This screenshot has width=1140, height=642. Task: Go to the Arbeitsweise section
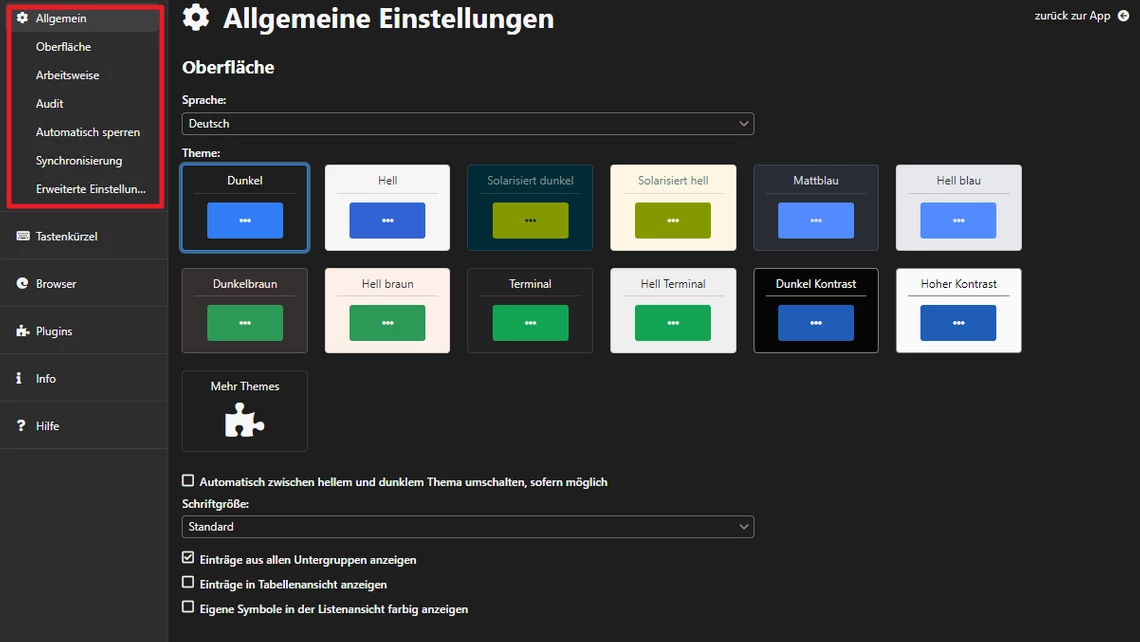click(x=67, y=75)
